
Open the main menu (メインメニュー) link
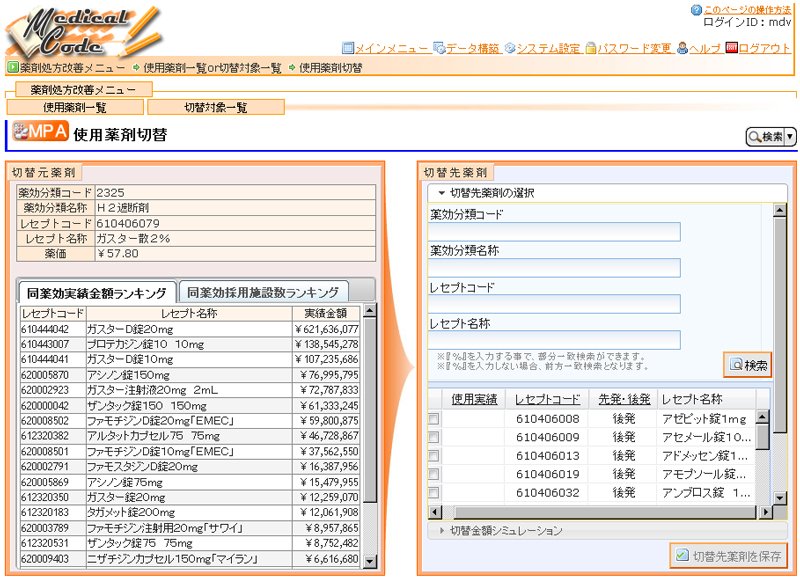coord(392,48)
